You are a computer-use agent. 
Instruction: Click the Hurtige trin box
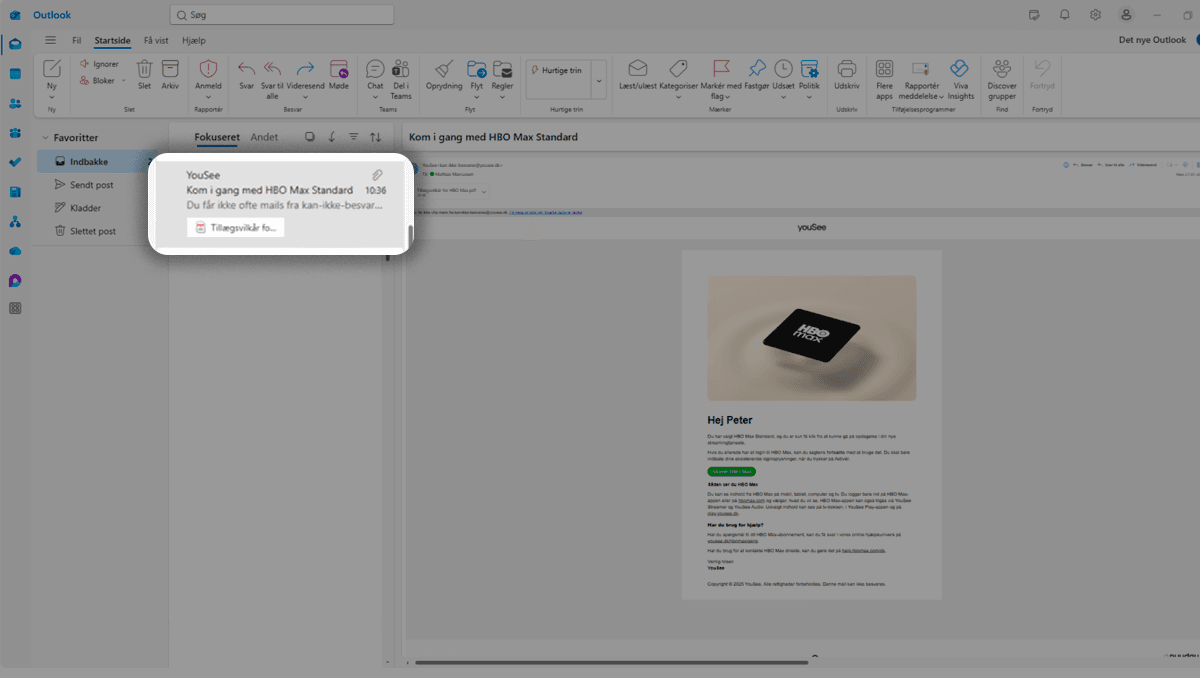tap(558, 78)
